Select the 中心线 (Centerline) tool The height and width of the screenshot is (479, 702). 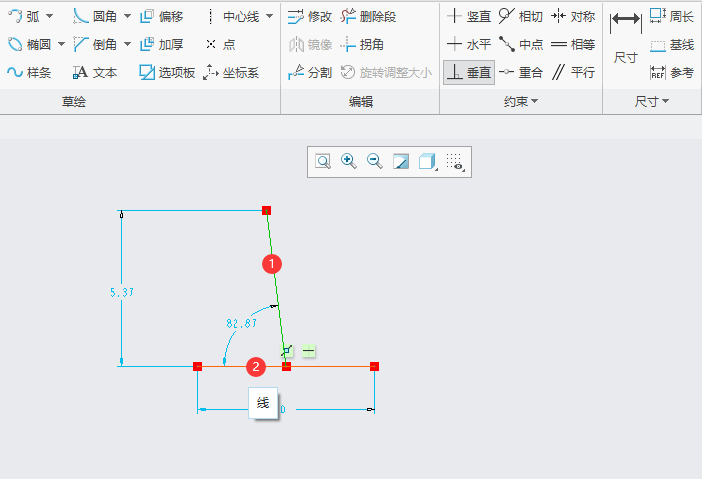(x=233, y=17)
